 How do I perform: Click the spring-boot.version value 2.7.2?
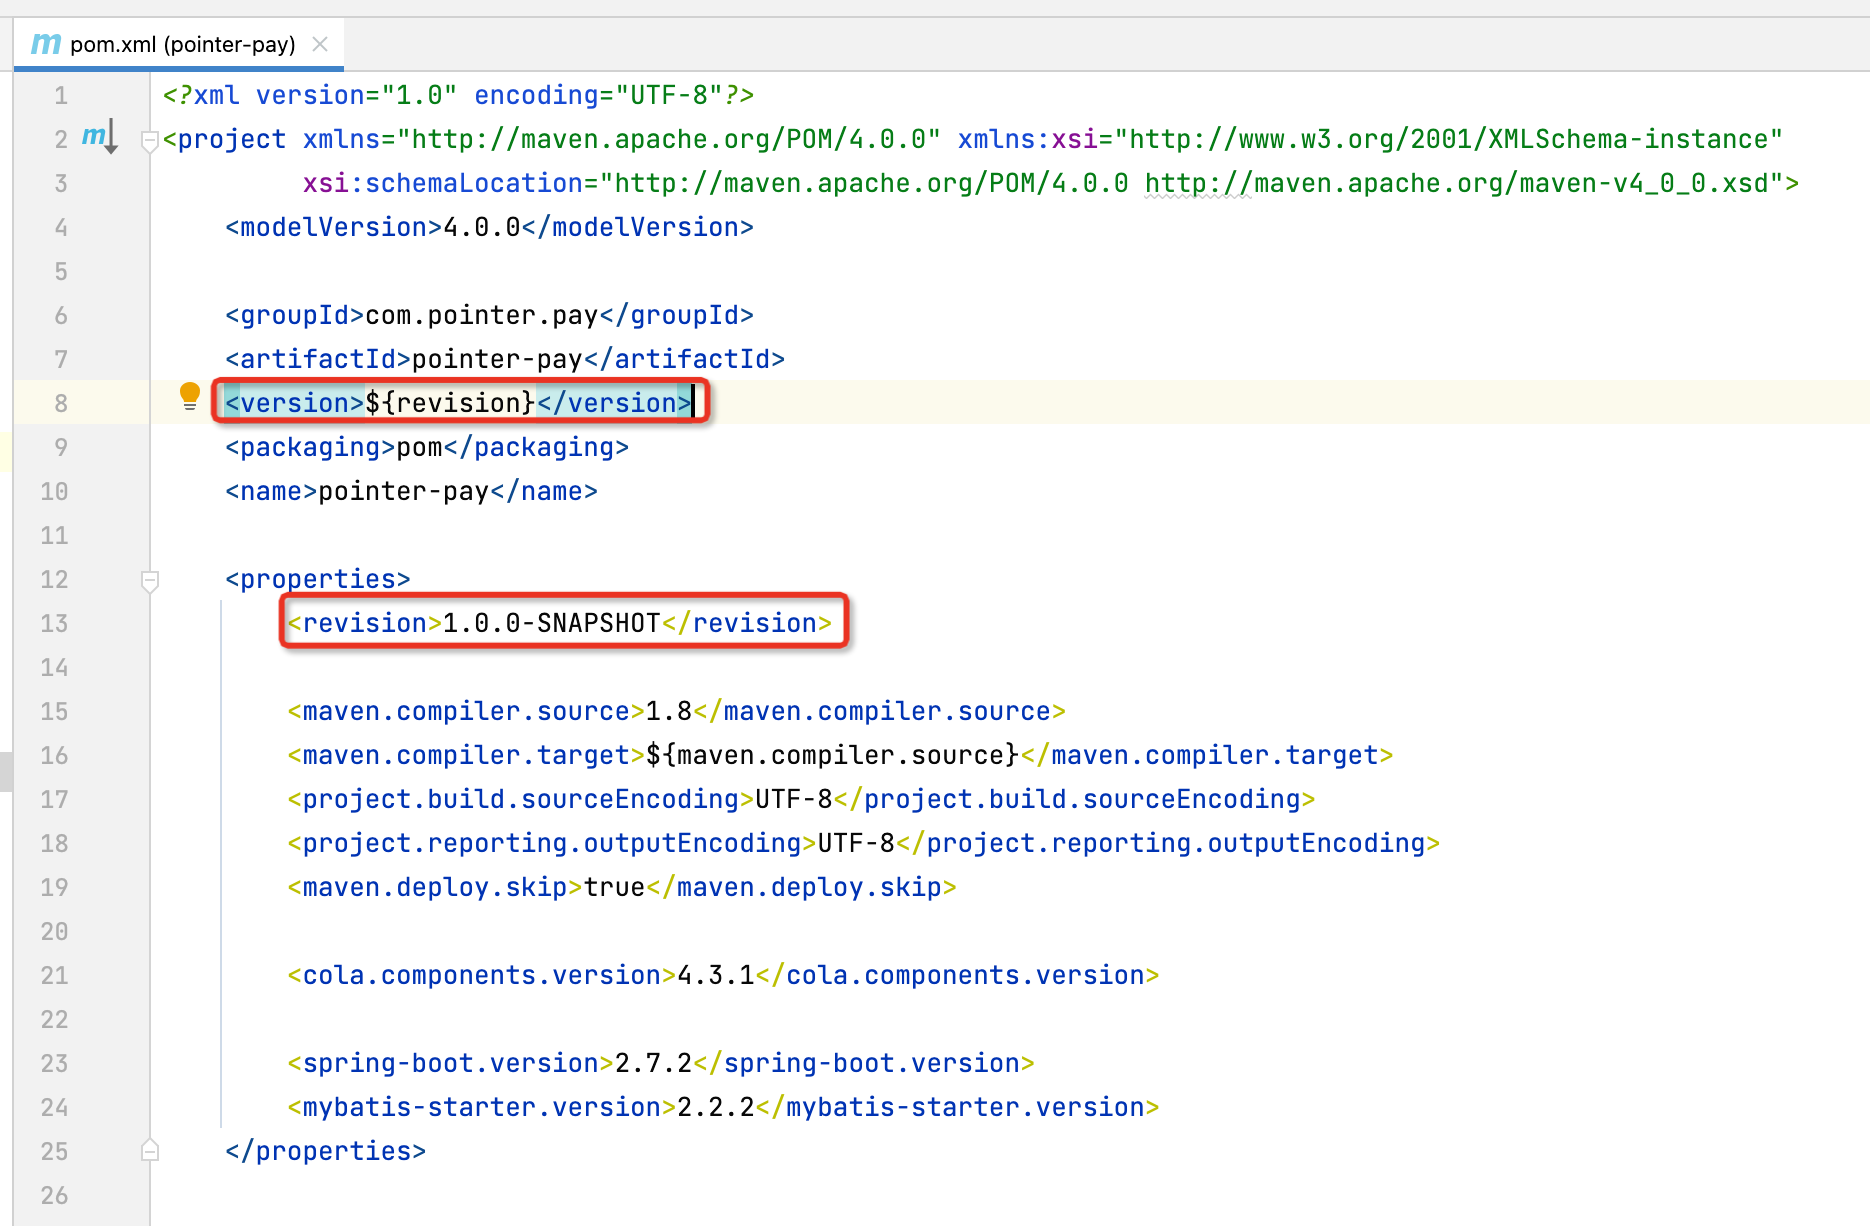[650, 1062]
